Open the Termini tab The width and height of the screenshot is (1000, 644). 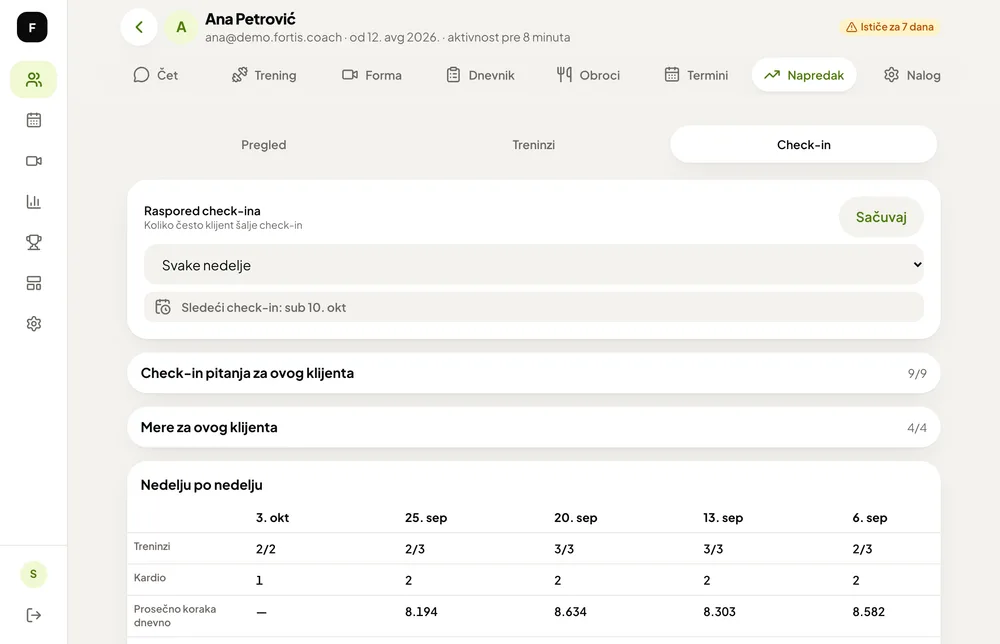[x=696, y=75]
